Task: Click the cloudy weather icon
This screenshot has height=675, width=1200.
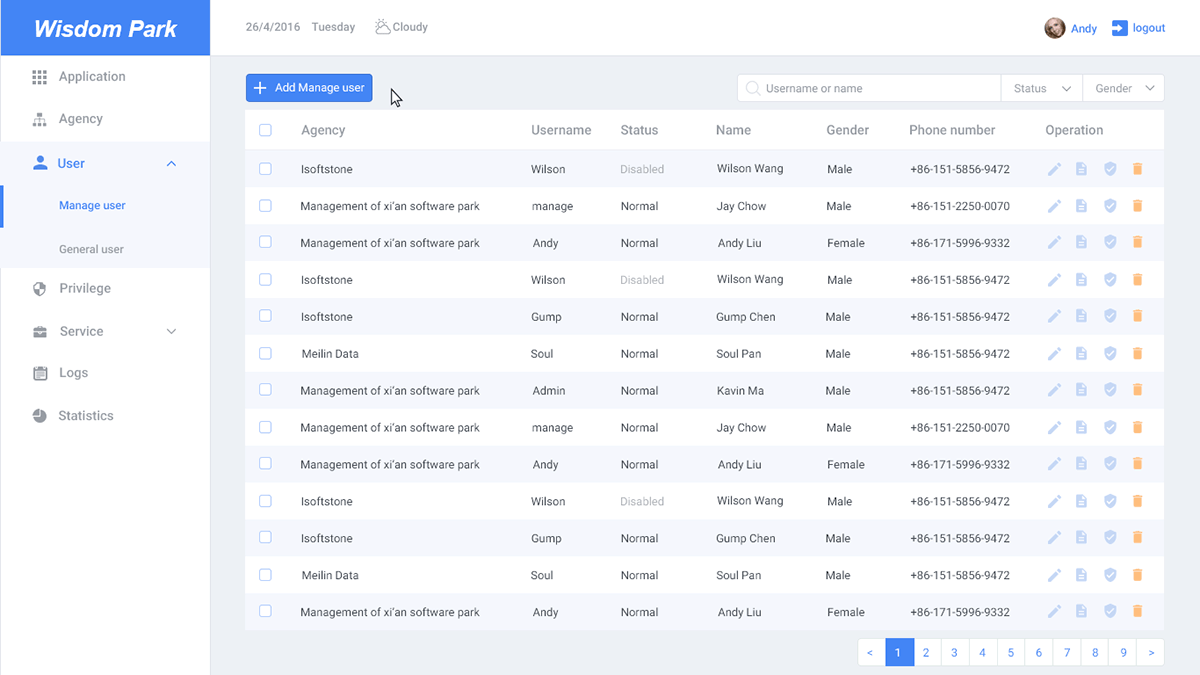Action: tap(382, 27)
